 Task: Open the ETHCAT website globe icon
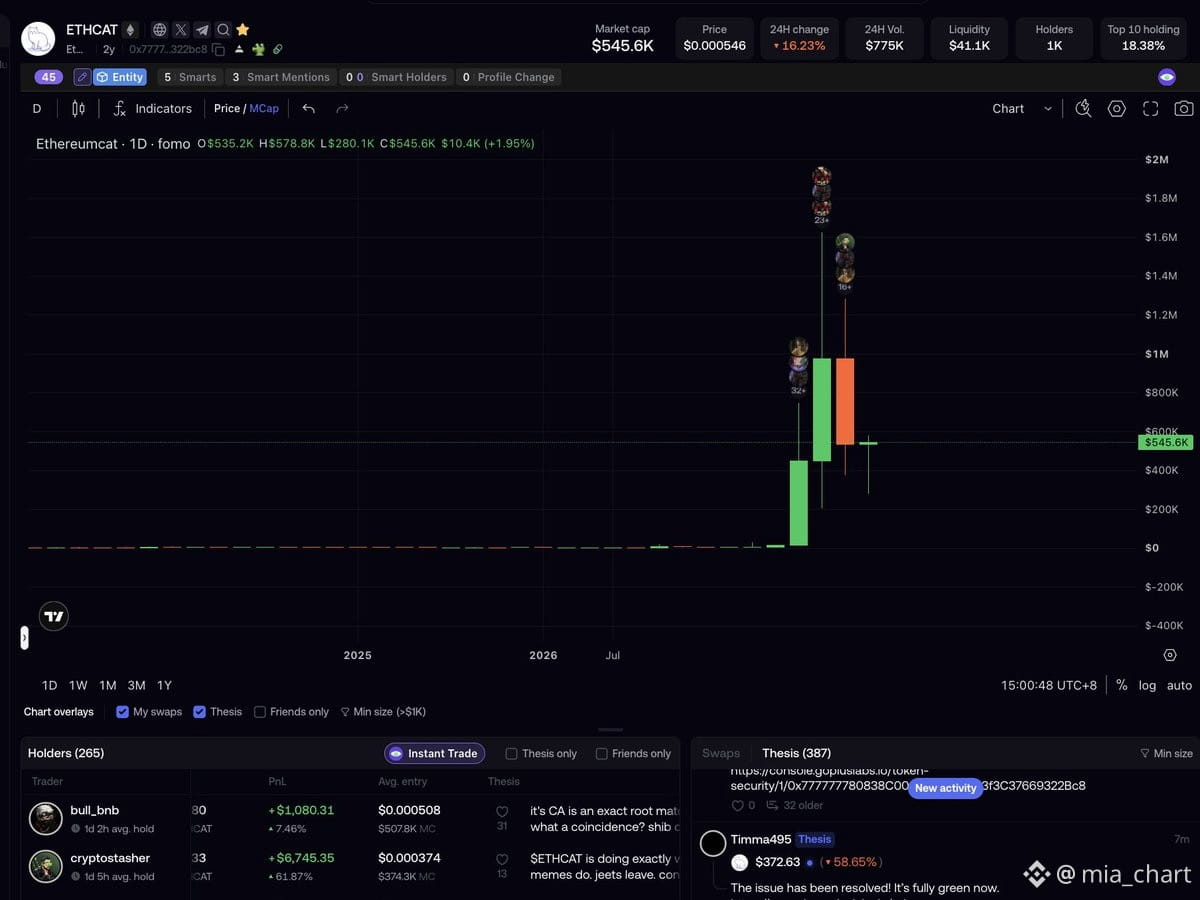pos(159,30)
